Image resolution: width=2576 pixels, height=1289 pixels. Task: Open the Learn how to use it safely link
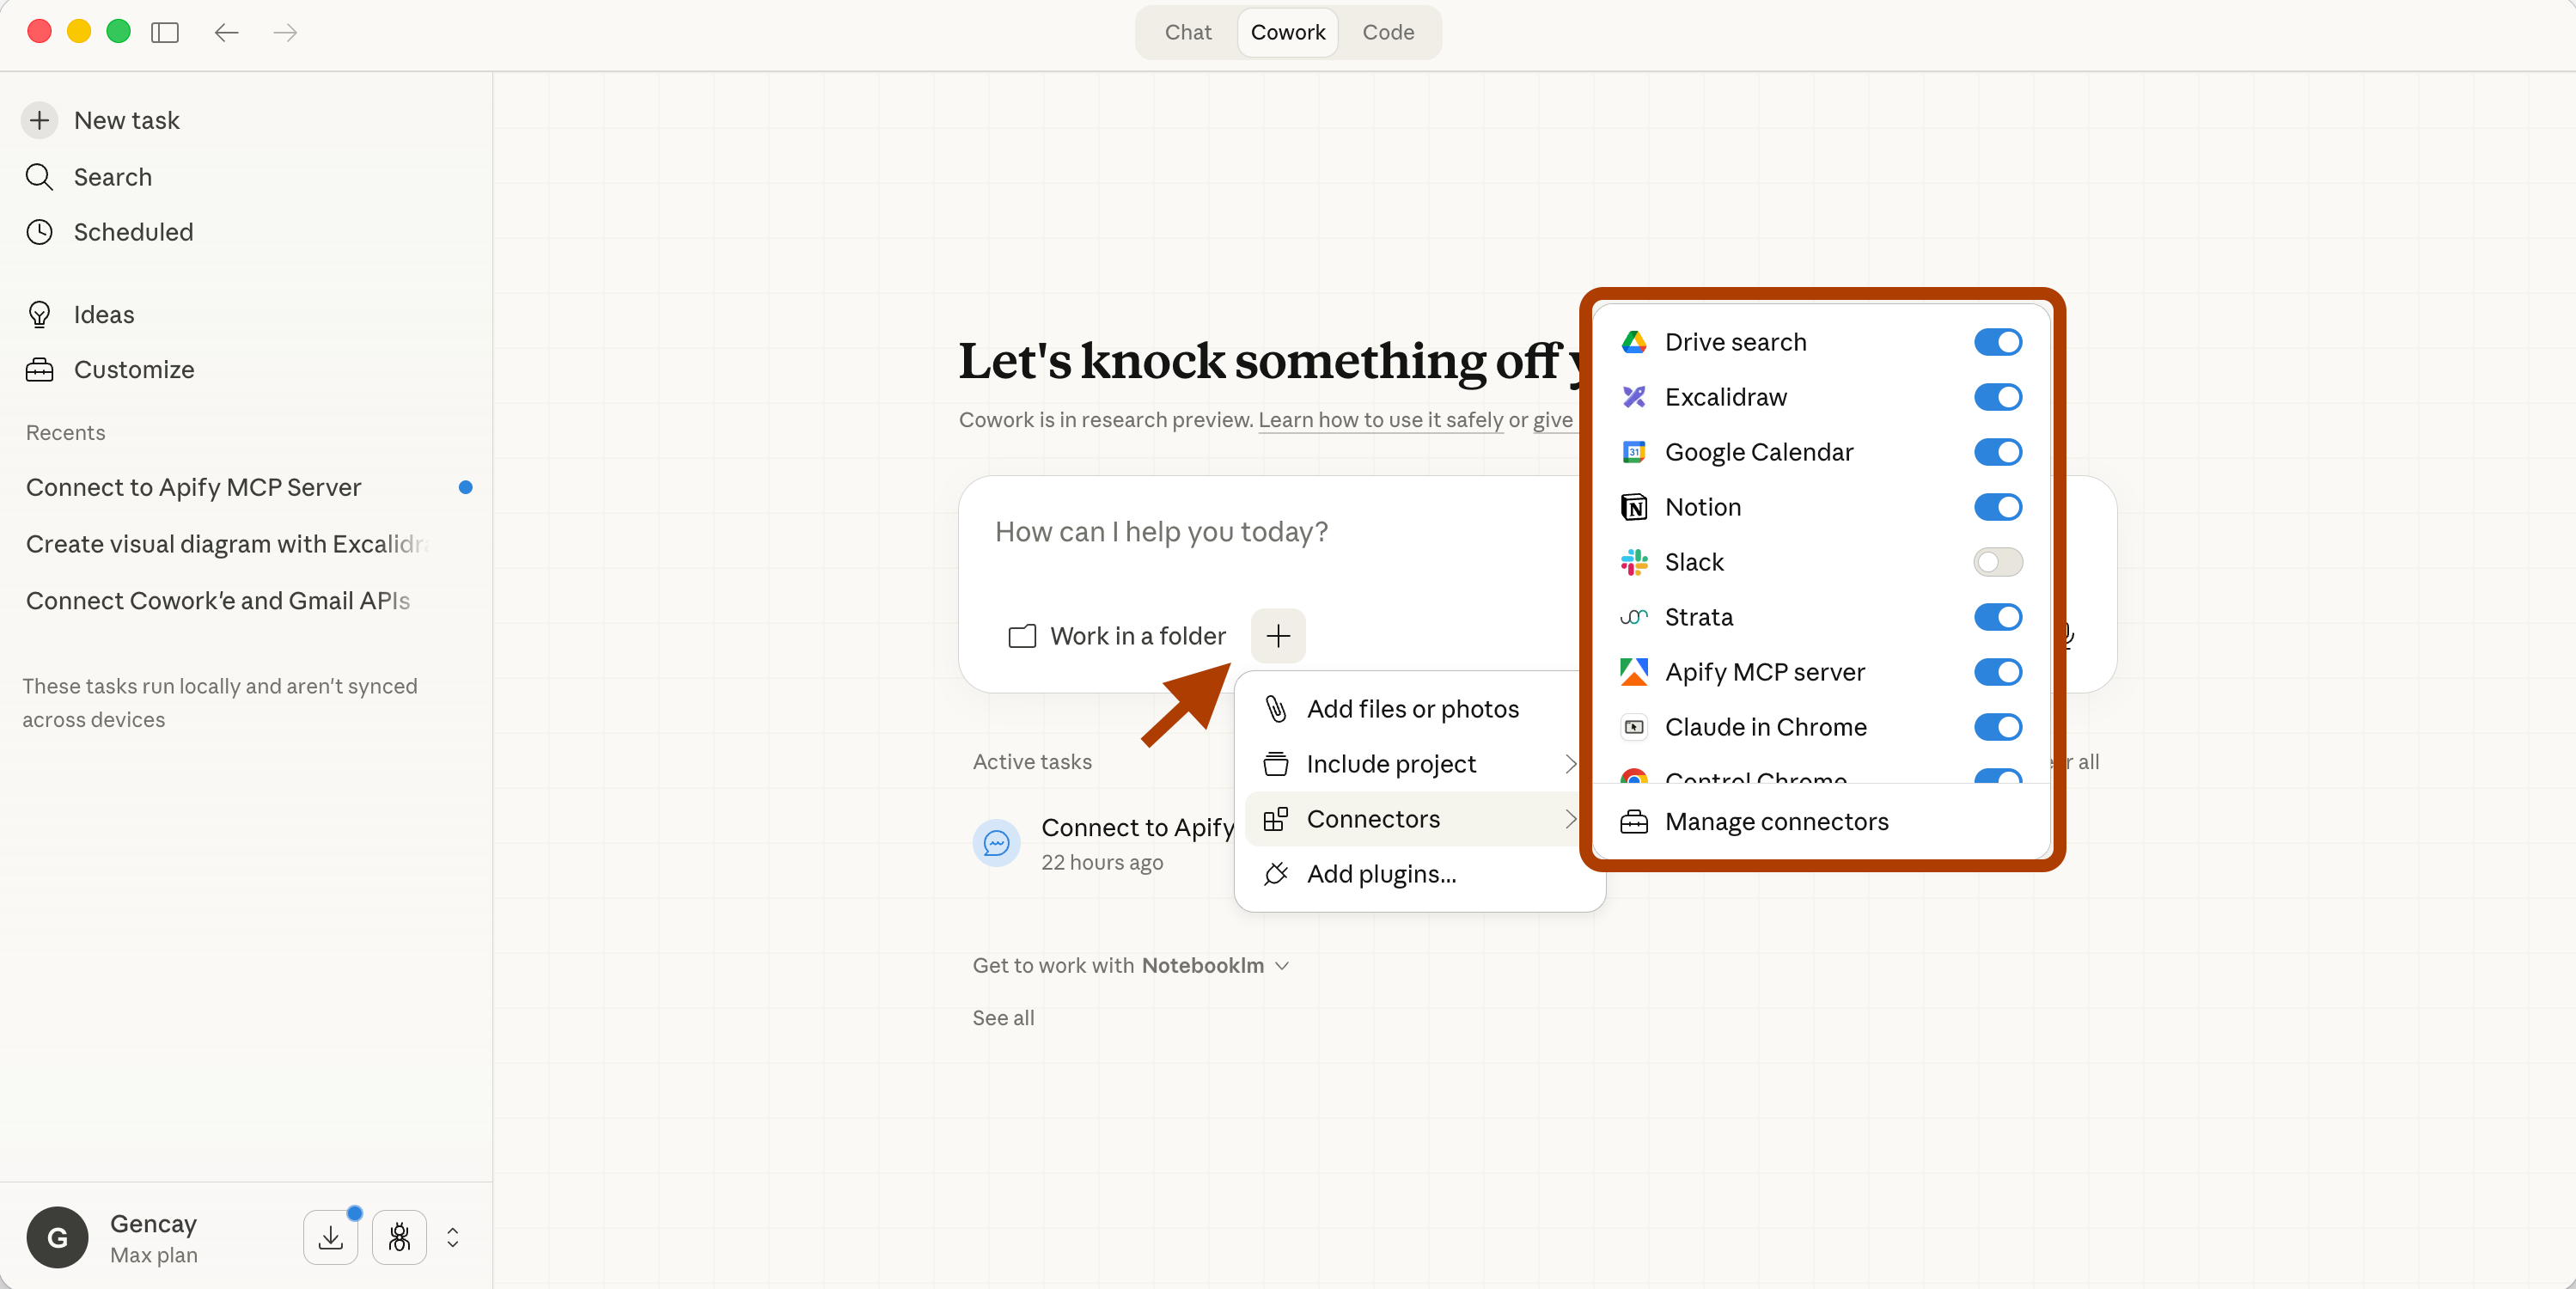pyautogui.click(x=1380, y=420)
